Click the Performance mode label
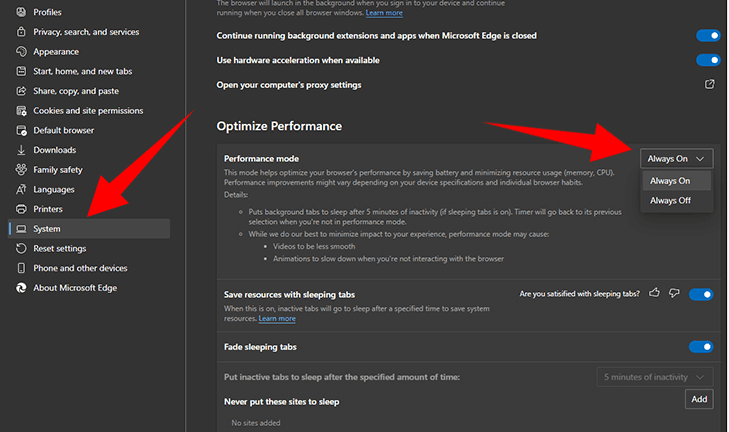 (261, 159)
